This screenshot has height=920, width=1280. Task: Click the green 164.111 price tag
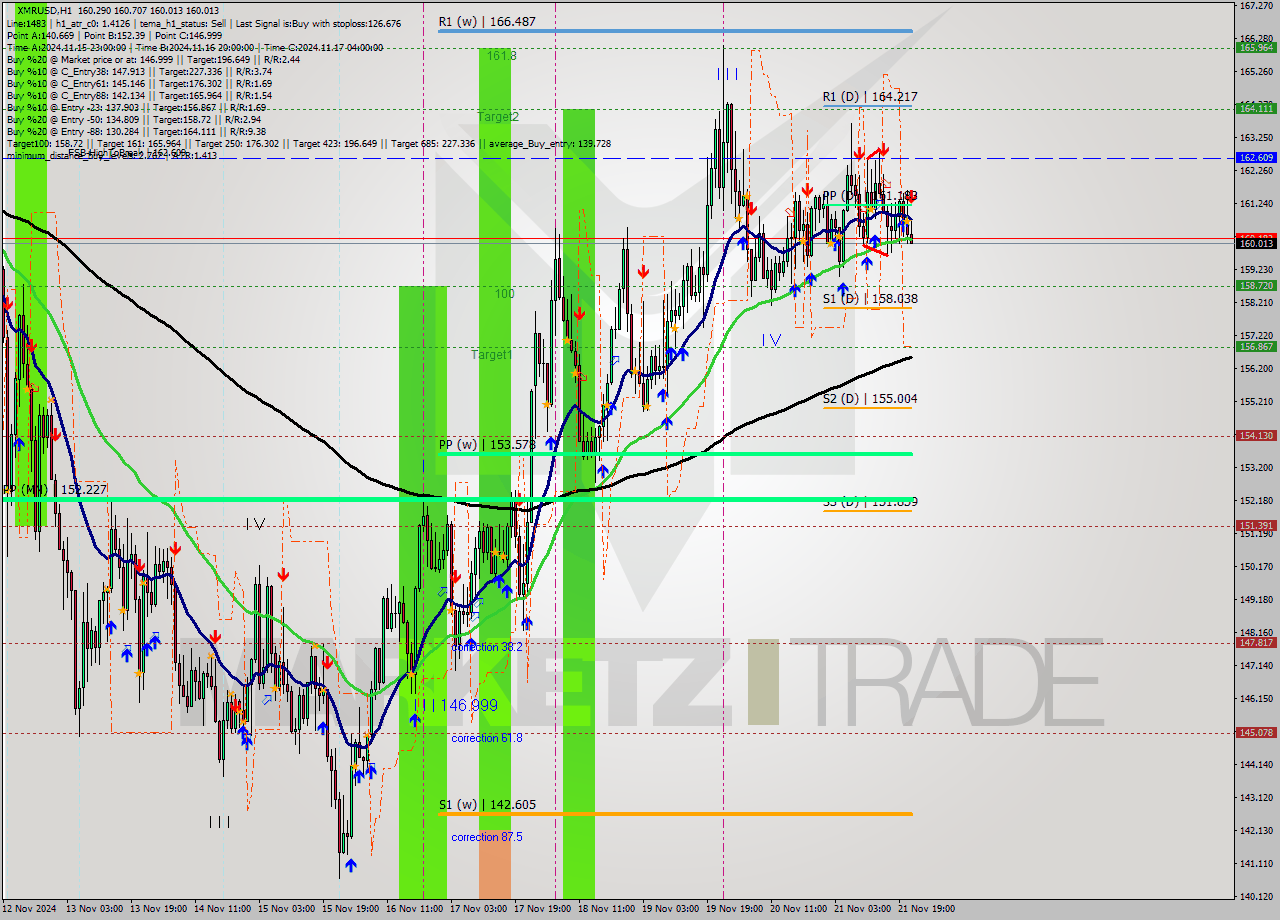pyautogui.click(x=1256, y=108)
